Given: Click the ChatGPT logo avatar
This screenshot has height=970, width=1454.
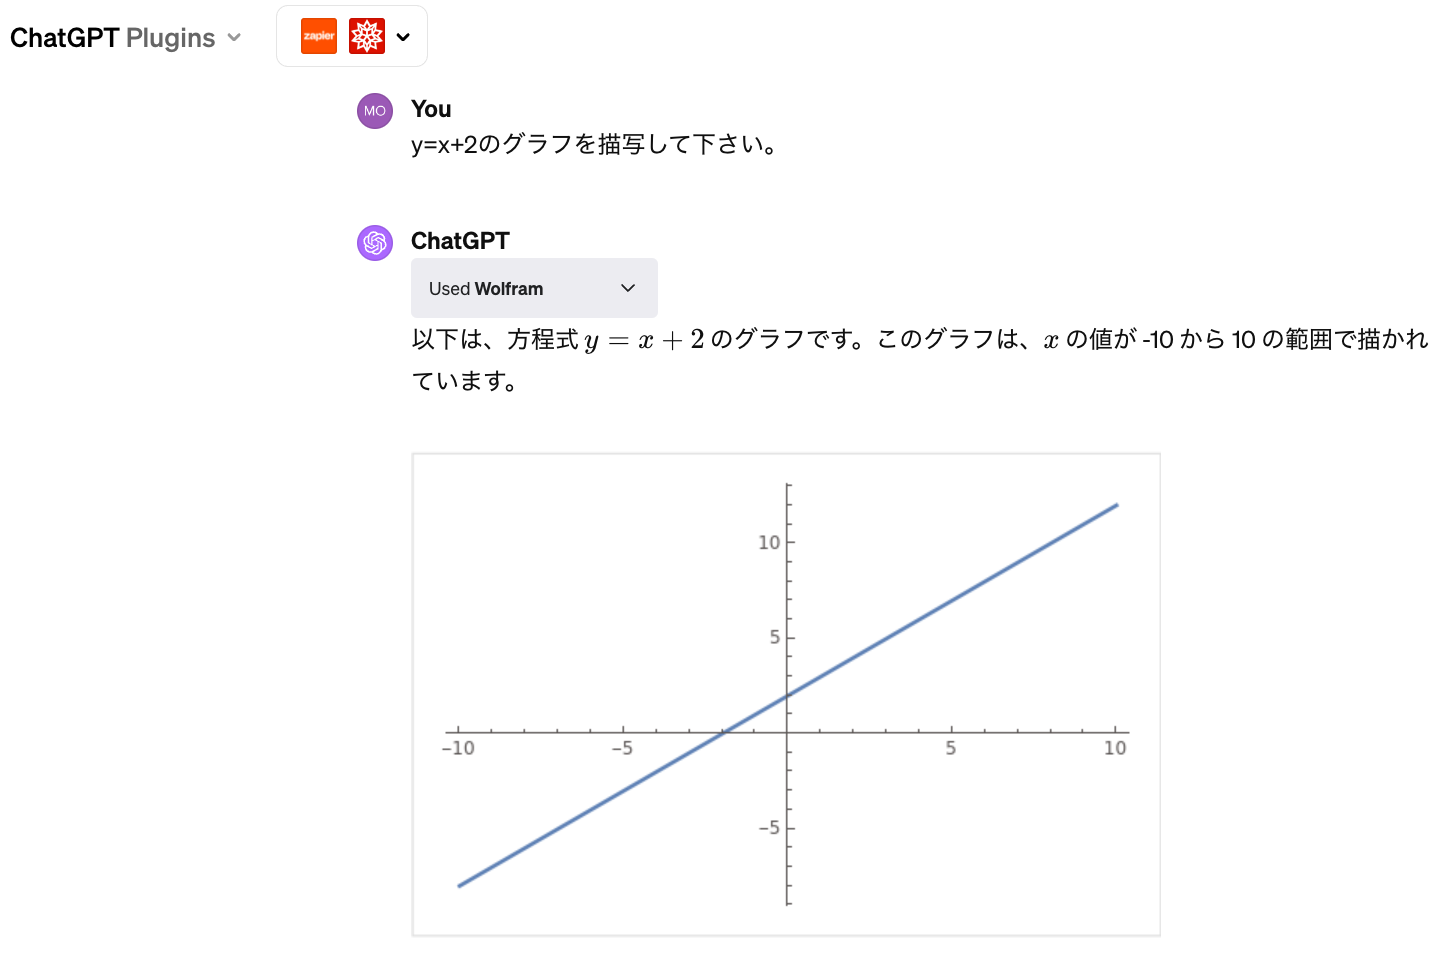Looking at the screenshot, I should click(375, 243).
